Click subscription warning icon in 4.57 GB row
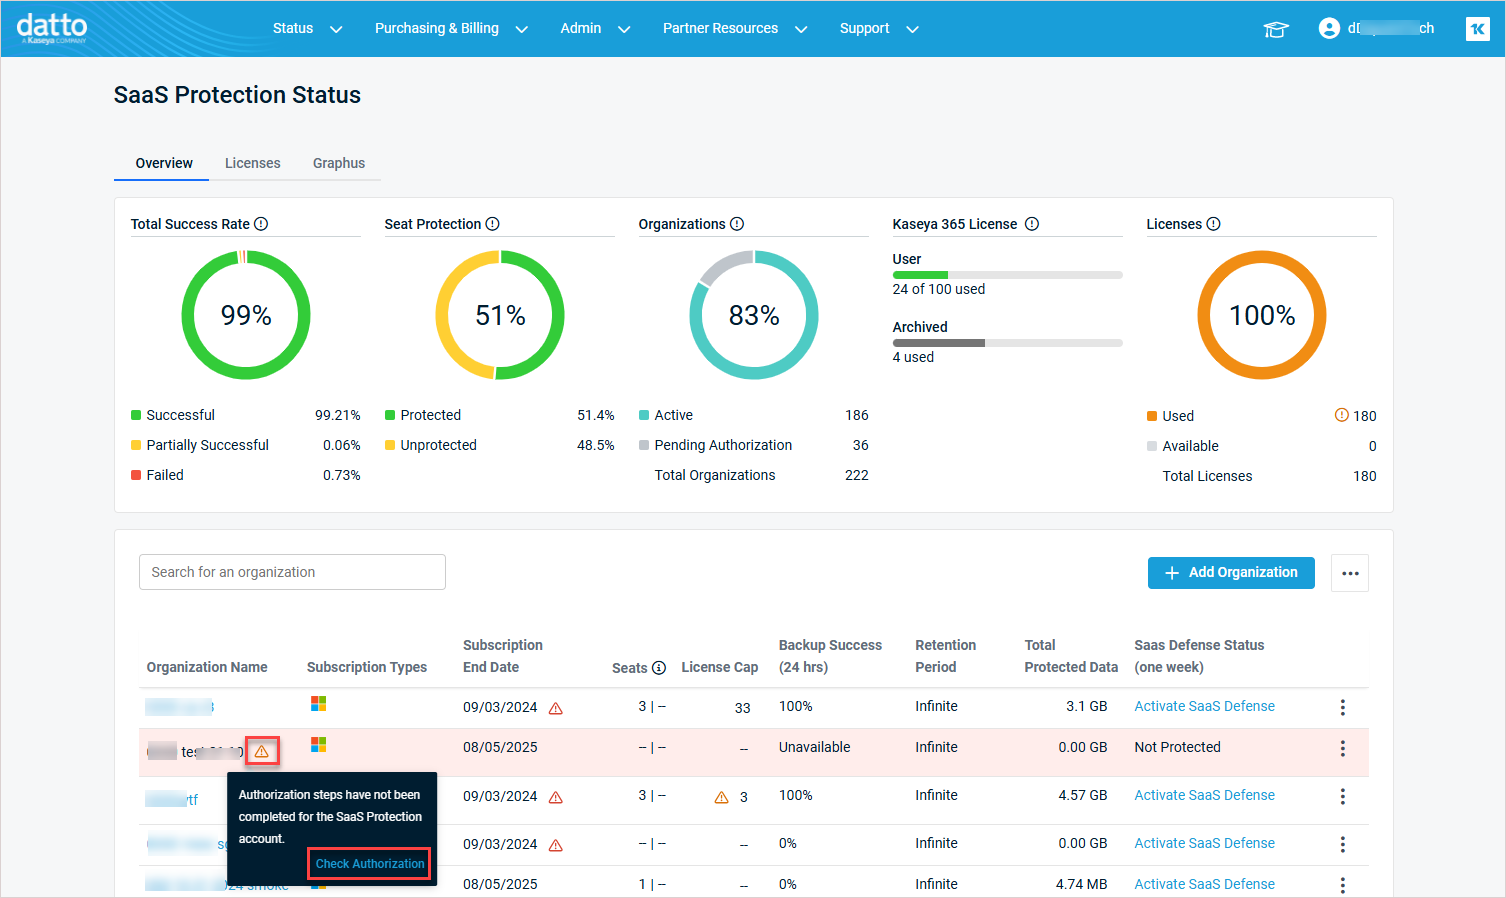The image size is (1506, 898). pos(556,797)
